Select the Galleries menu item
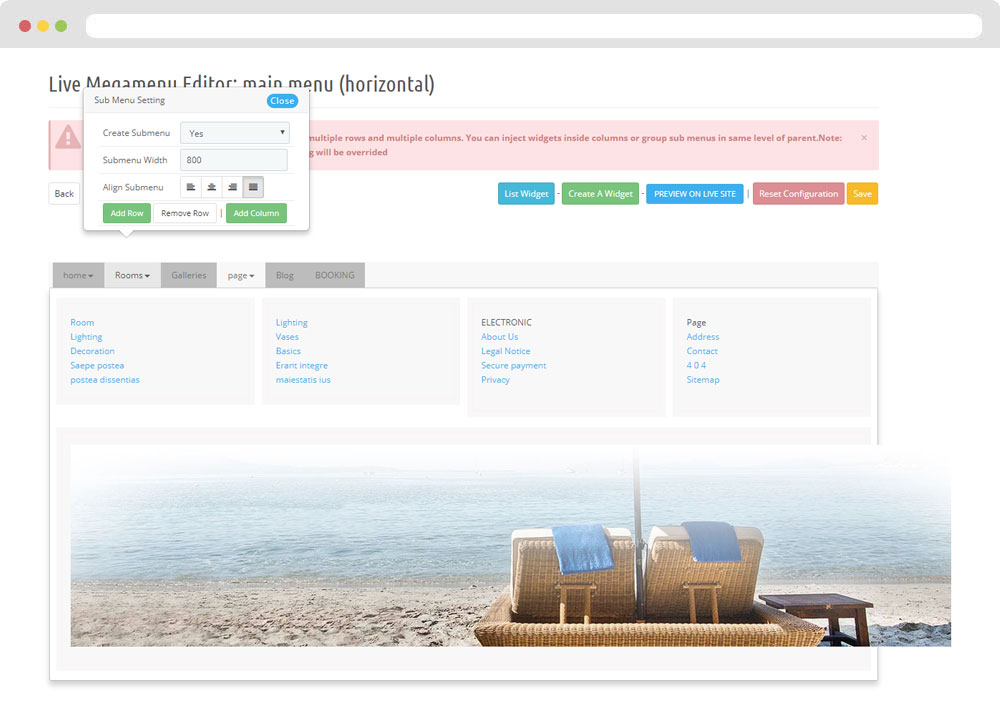The width and height of the screenshot is (1000, 726). tap(189, 275)
